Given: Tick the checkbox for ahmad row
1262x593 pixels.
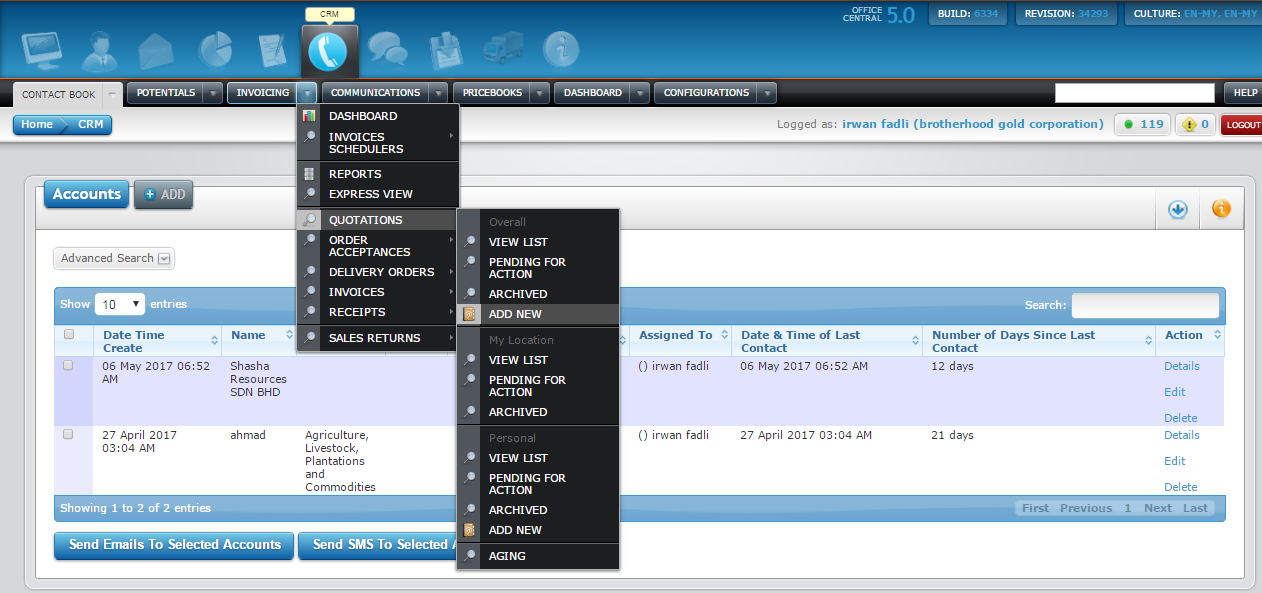Looking at the screenshot, I should click(x=69, y=434).
